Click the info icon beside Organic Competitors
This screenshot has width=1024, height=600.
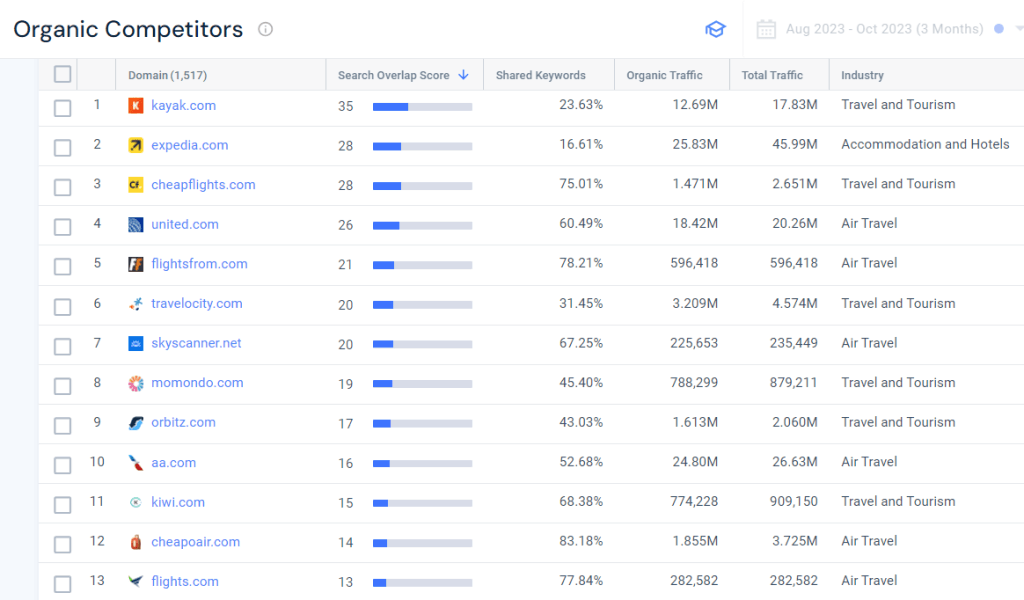264,30
